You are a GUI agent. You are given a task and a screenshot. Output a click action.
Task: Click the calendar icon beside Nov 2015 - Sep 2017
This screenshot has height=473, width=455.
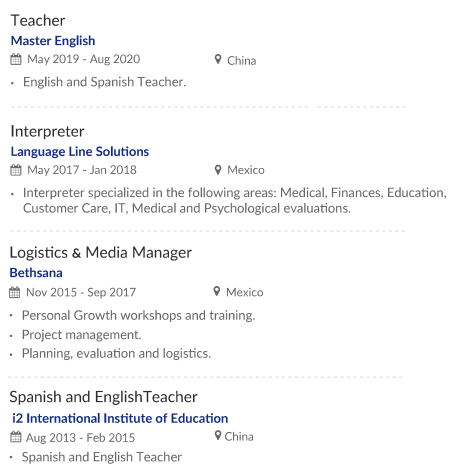tap(15, 292)
